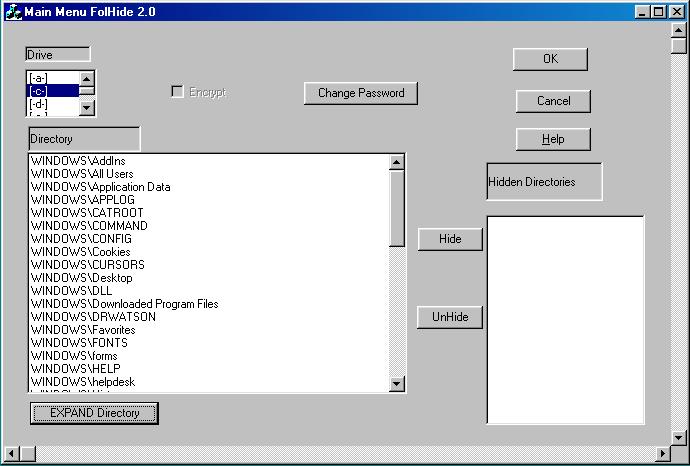Select WINDOWS\DRWATSON entry
Screen dimensions: 690x466
tap(209, 317)
